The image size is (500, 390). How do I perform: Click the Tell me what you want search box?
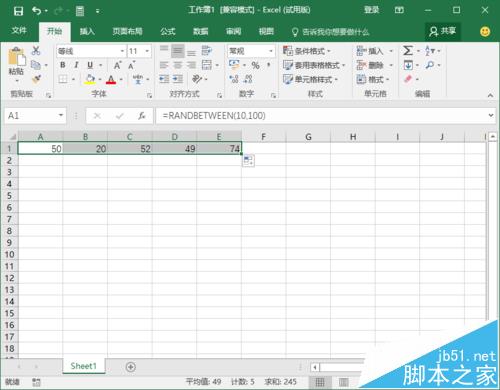pos(331,32)
